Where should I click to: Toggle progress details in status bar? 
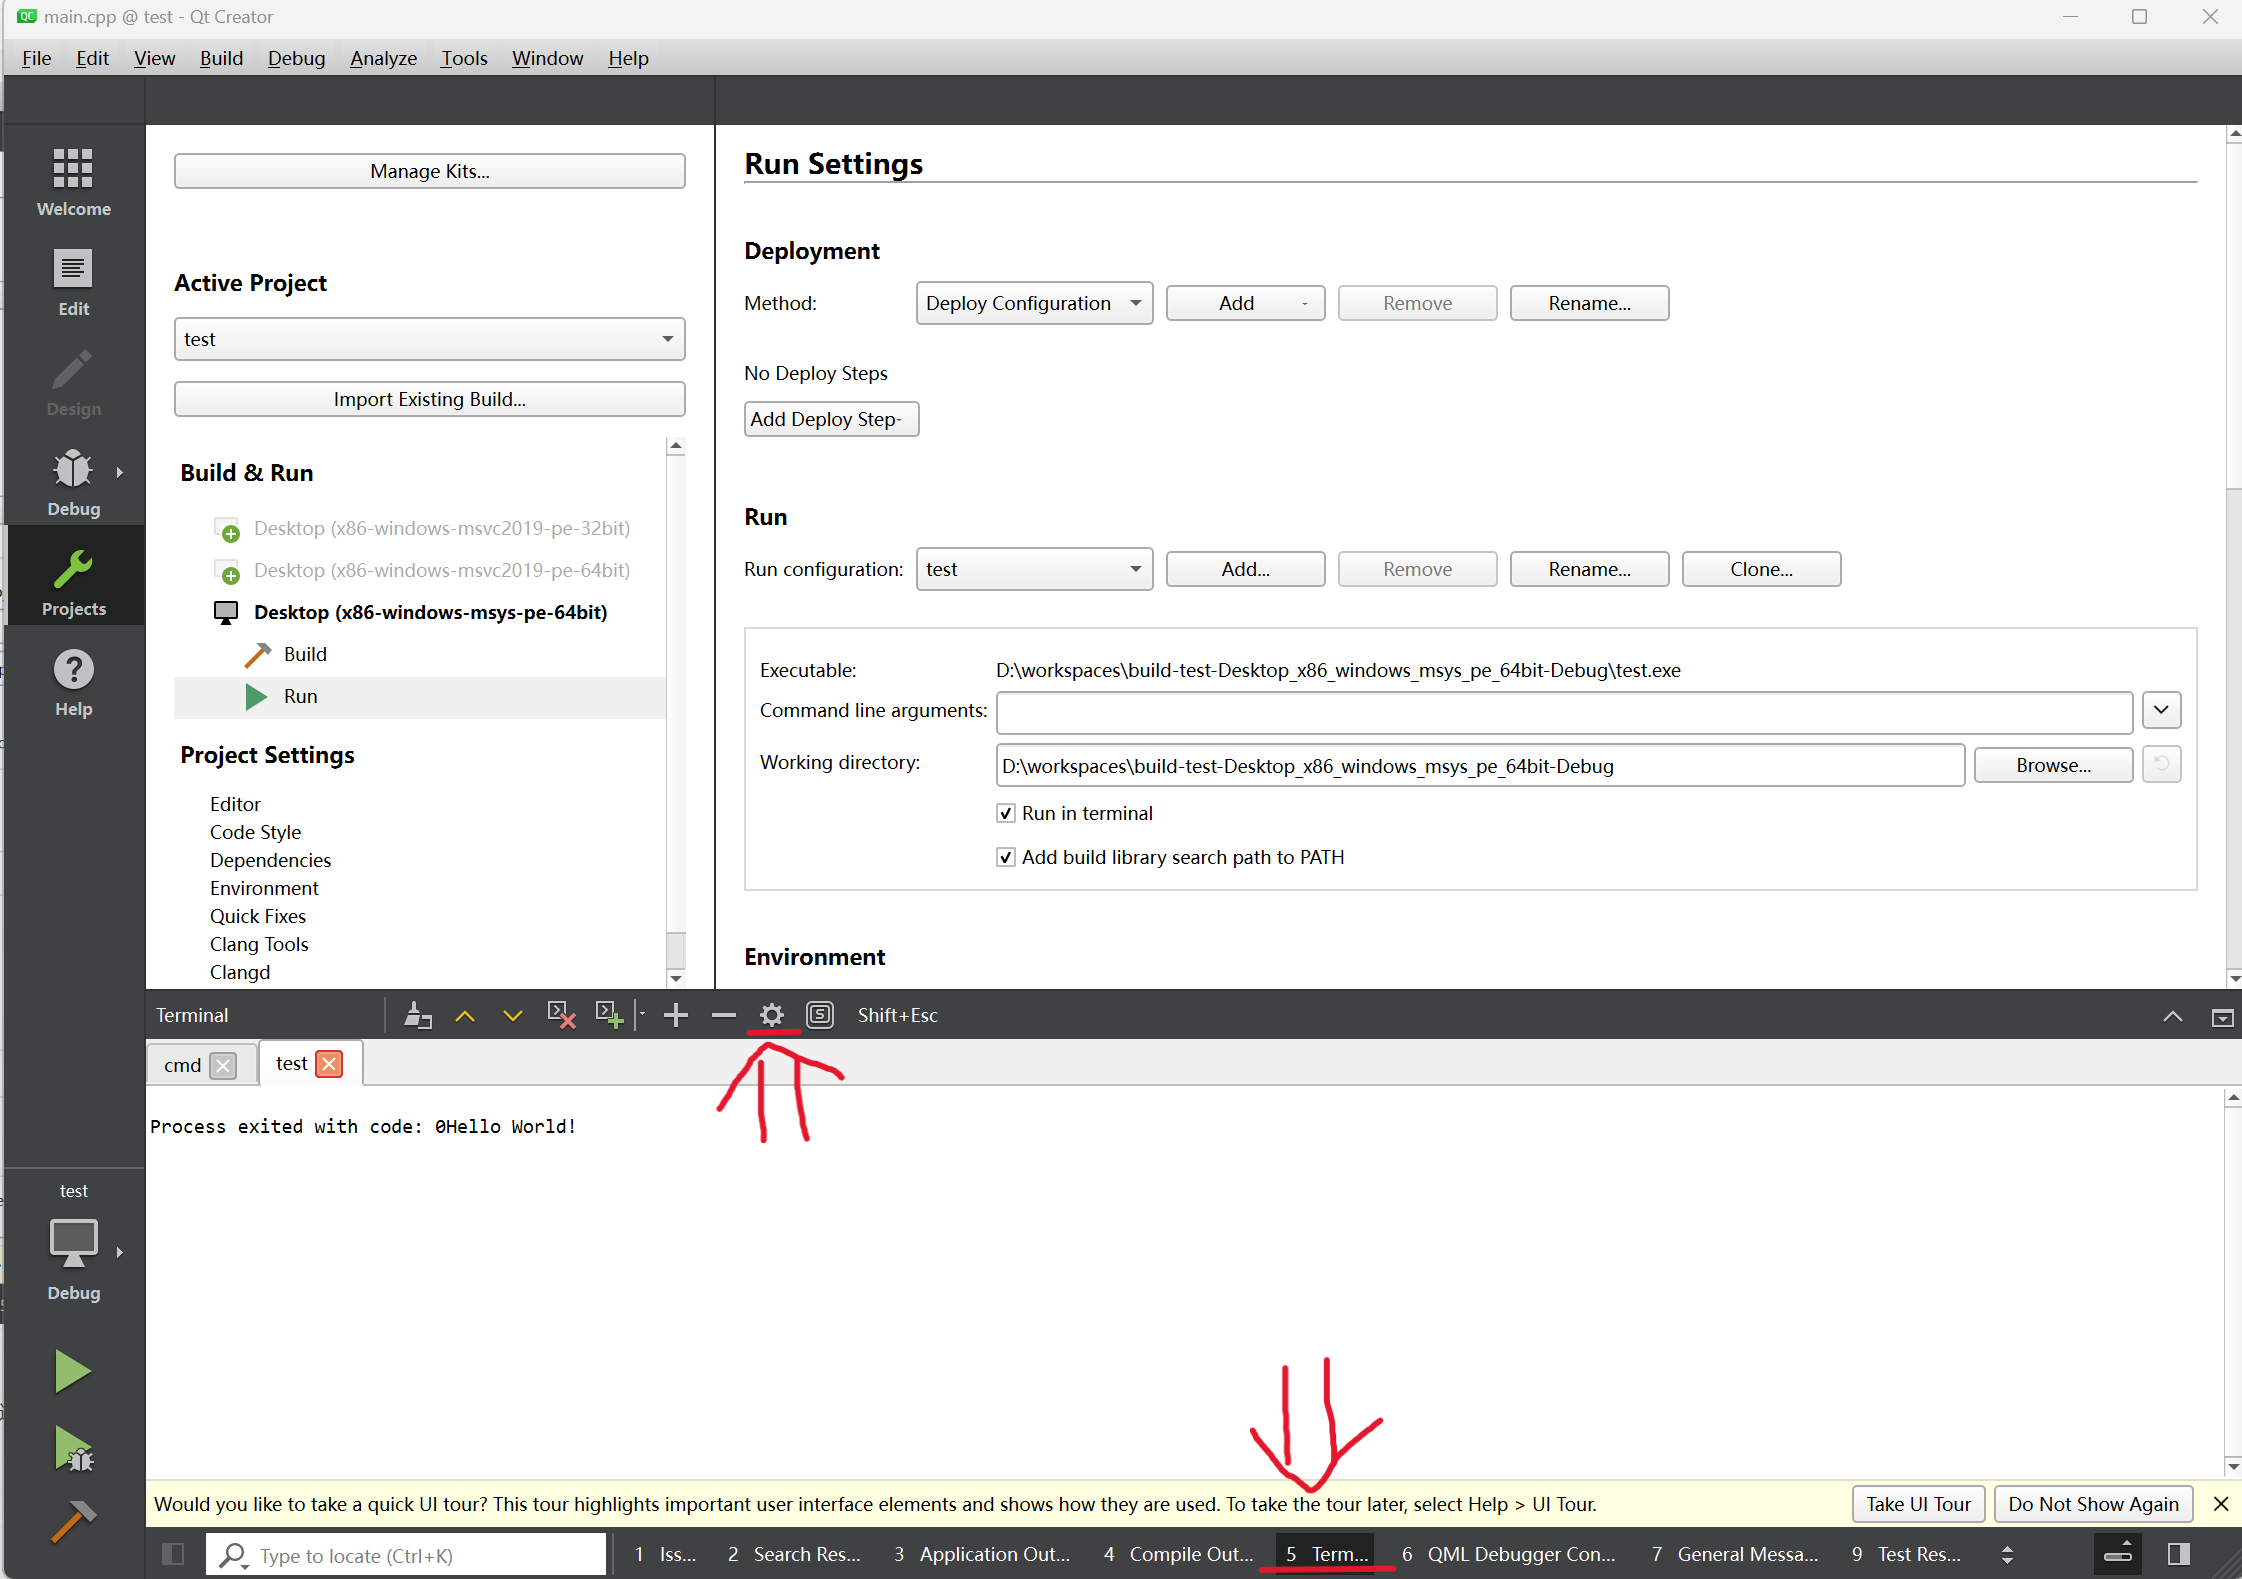click(x=2119, y=1554)
